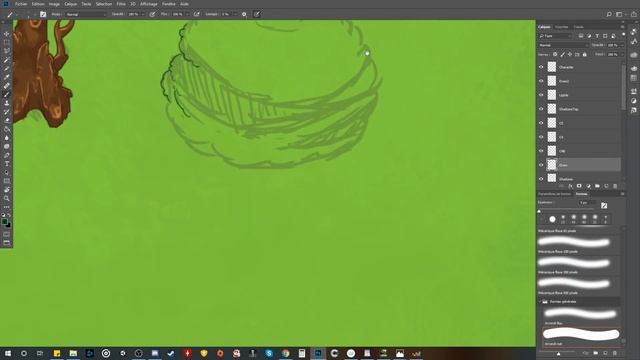Image resolution: width=640 pixels, height=360 pixels.
Task: Select the Hand tool
Action: (7, 189)
